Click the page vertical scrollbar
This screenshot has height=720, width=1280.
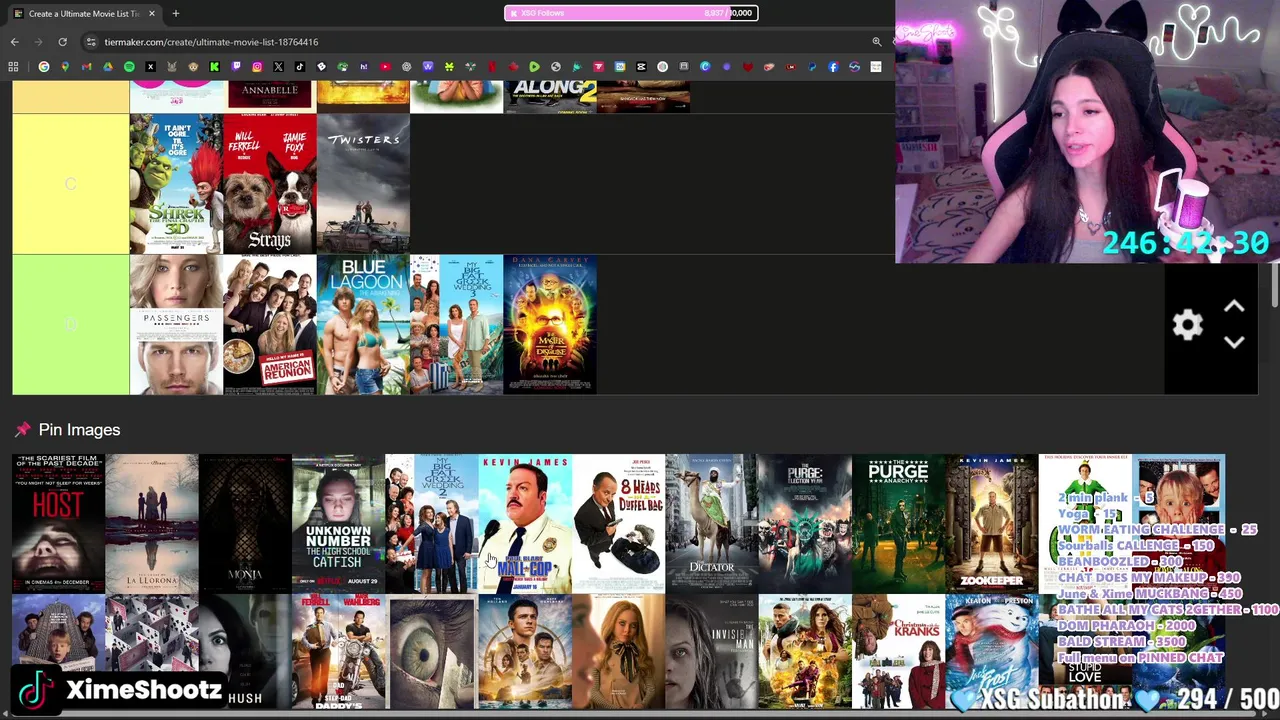[1275, 285]
